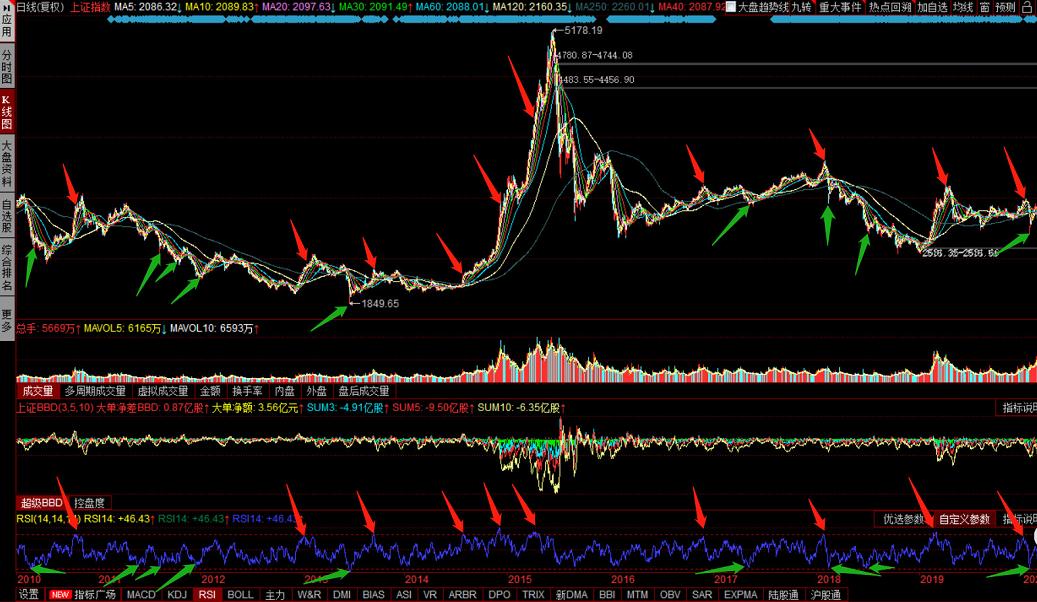Click 加自选 to add to watchlist
Screen dimensions: 1037x602
pyautogui.click(x=932, y=7)
